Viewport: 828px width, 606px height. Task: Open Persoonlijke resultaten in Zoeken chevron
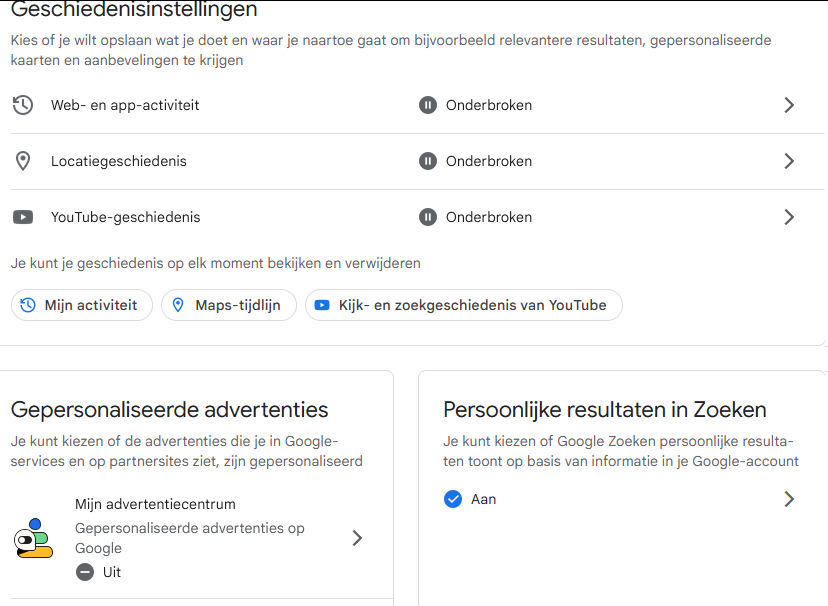point(789,499)
